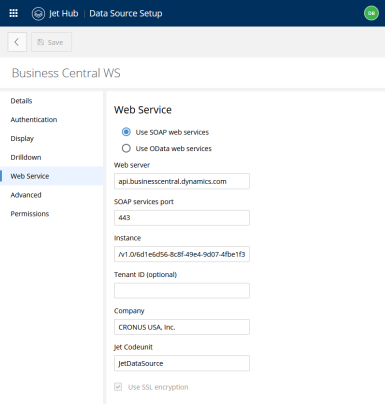Click the Web server label

(132, 165)
